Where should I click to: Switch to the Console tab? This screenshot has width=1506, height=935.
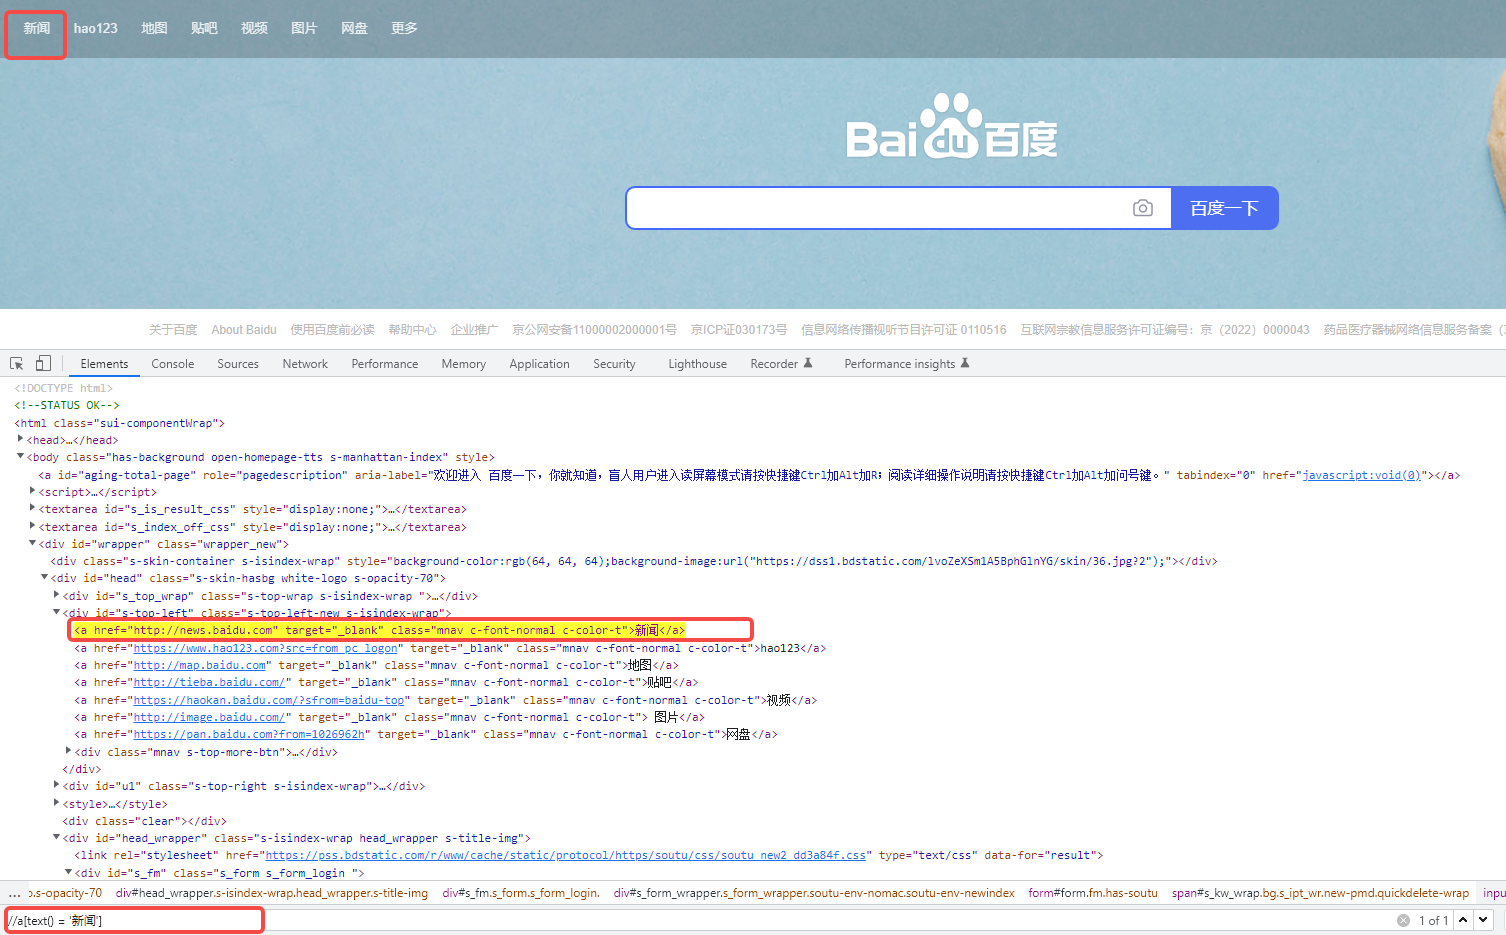[x=173, y=364]
